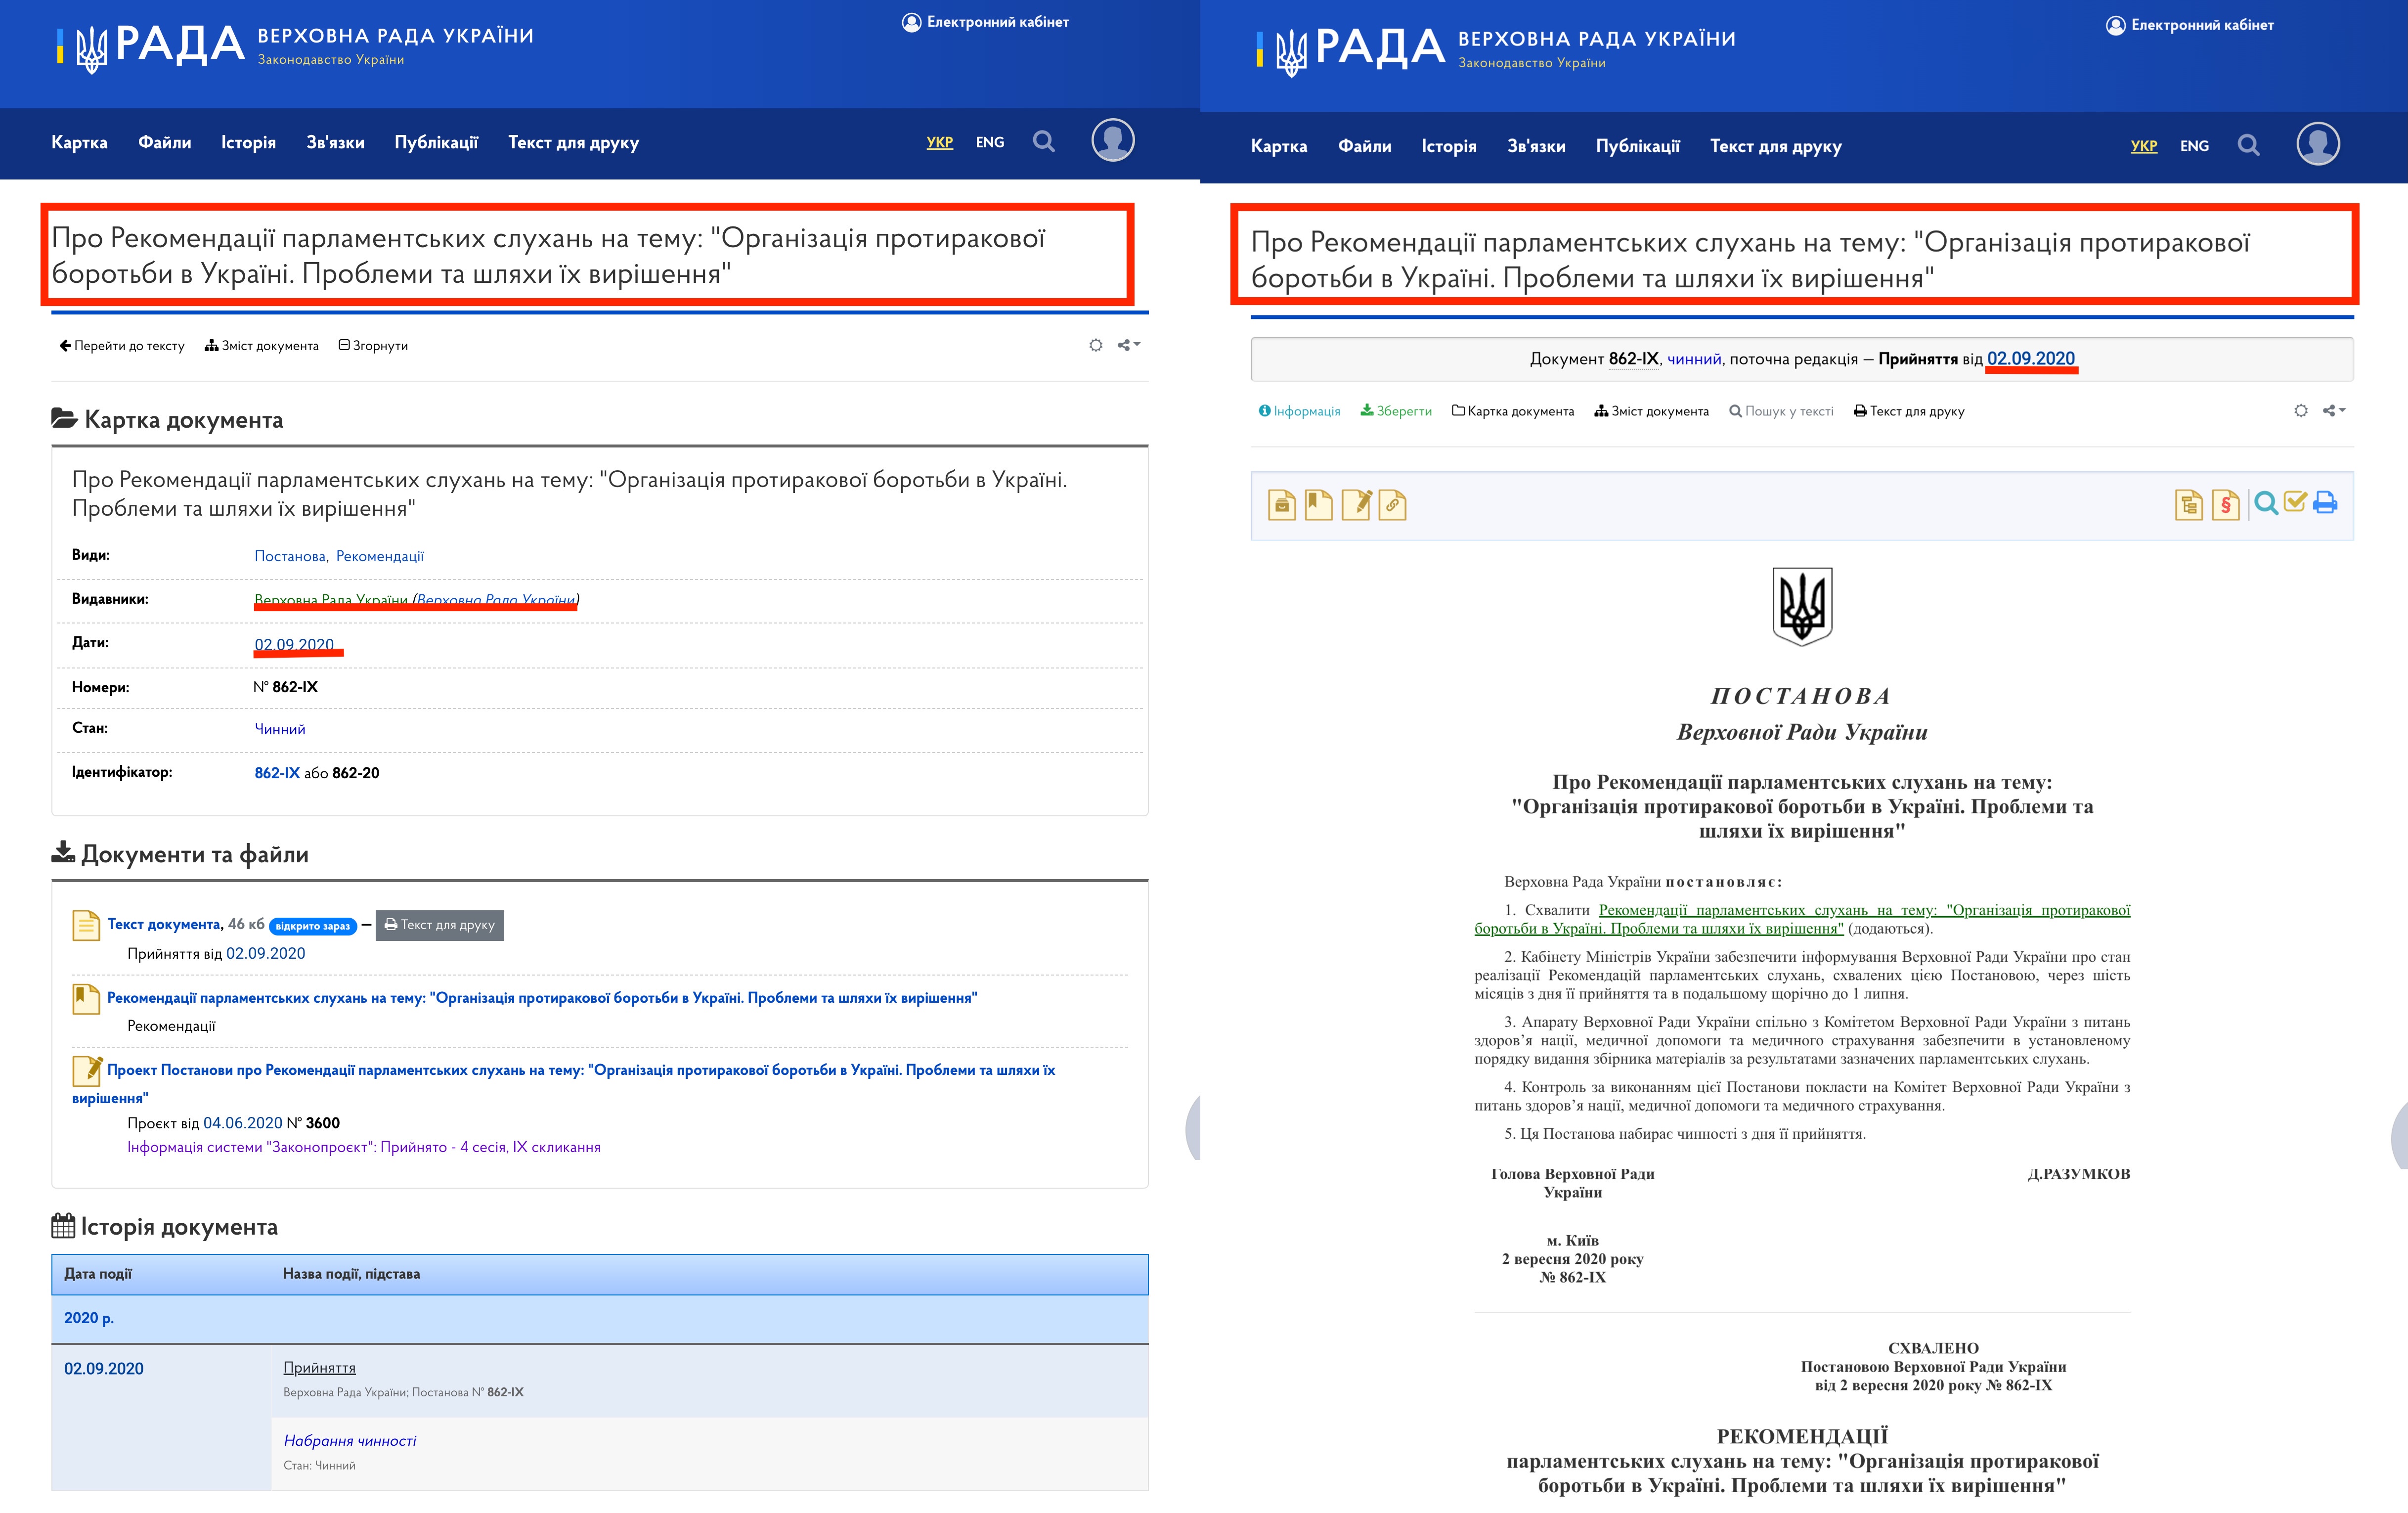
Task: Click 'Зміст документа' on left page
Action: point(262,346)
